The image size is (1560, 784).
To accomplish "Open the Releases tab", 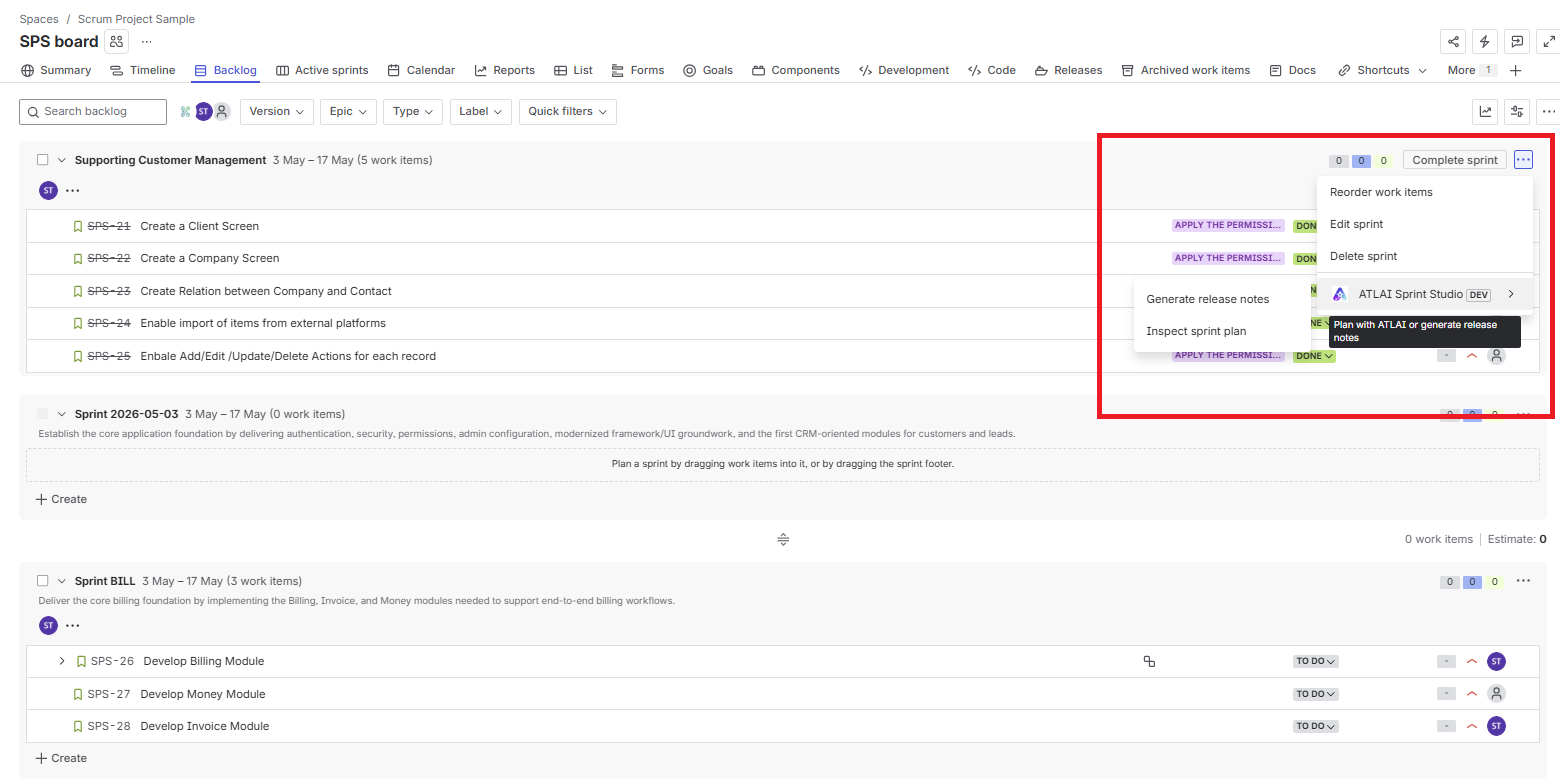I will click(x=1068, y=70).
